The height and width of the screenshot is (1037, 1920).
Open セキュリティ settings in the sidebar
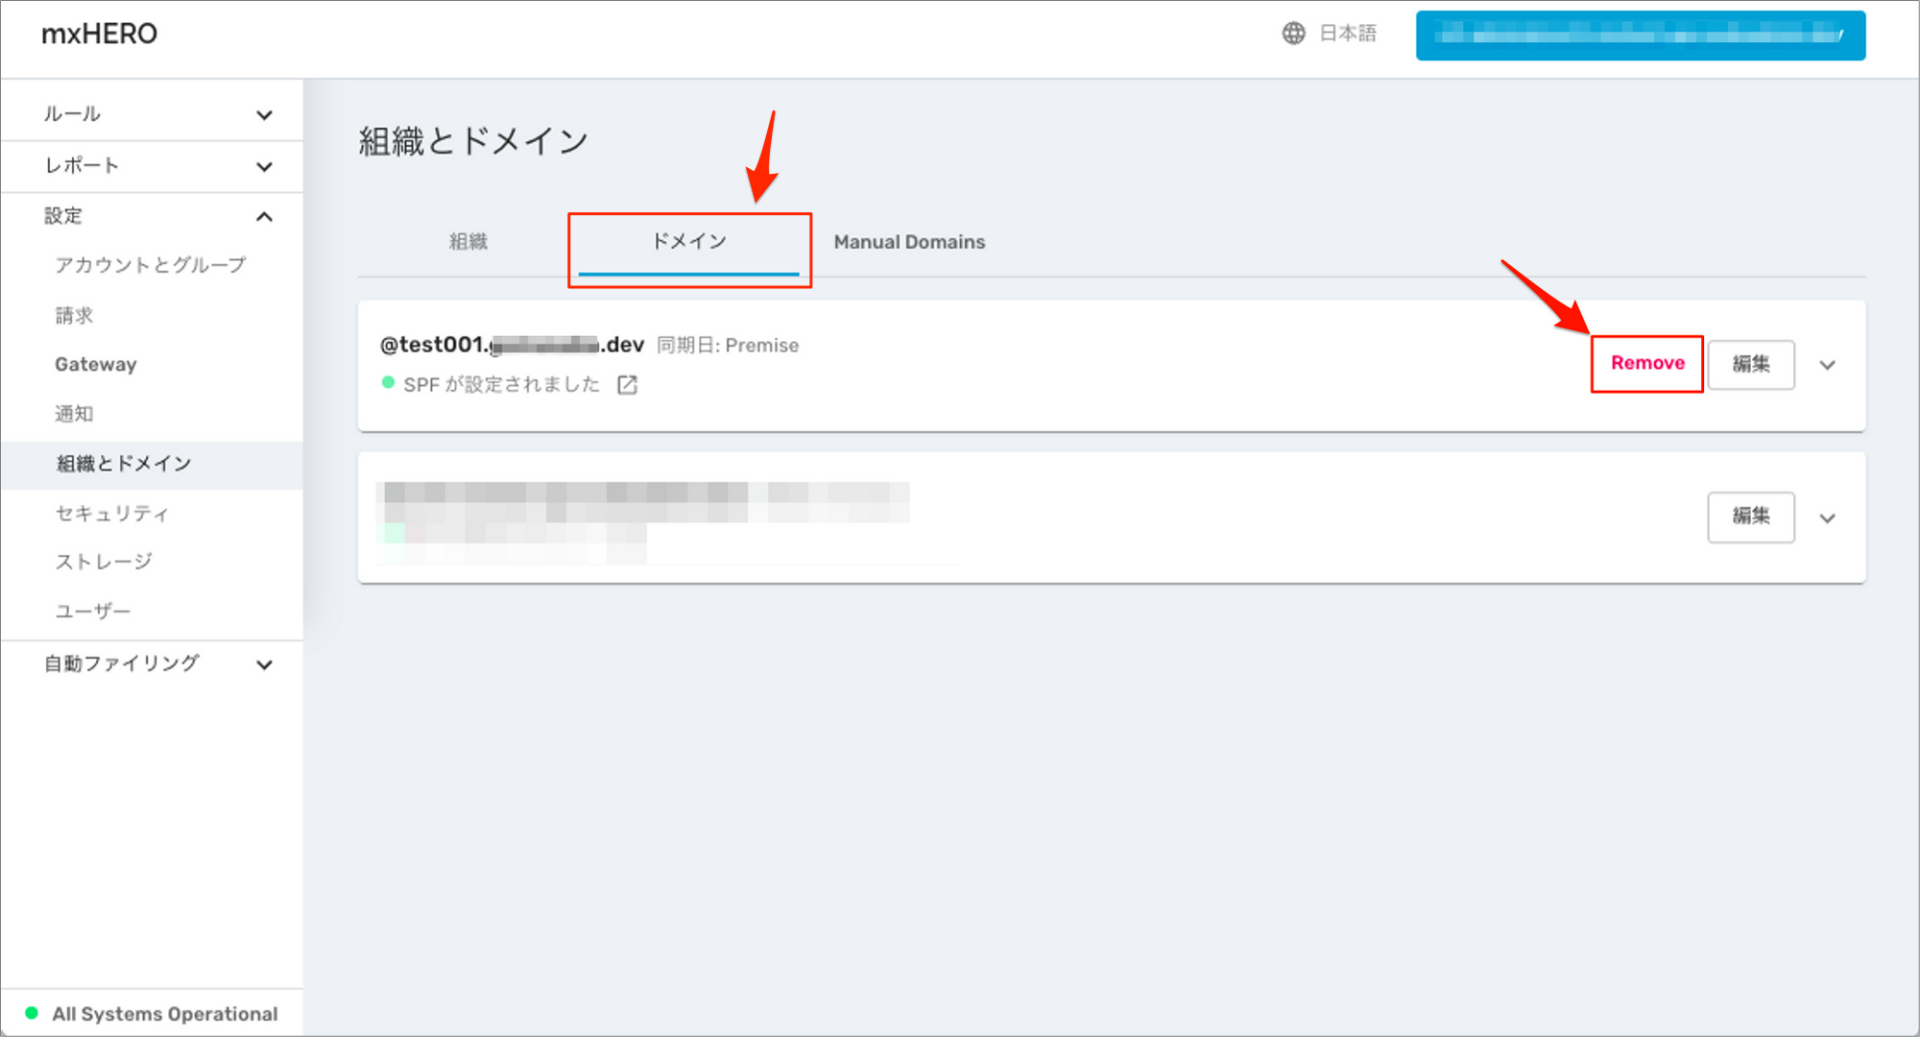pos(110,513)
